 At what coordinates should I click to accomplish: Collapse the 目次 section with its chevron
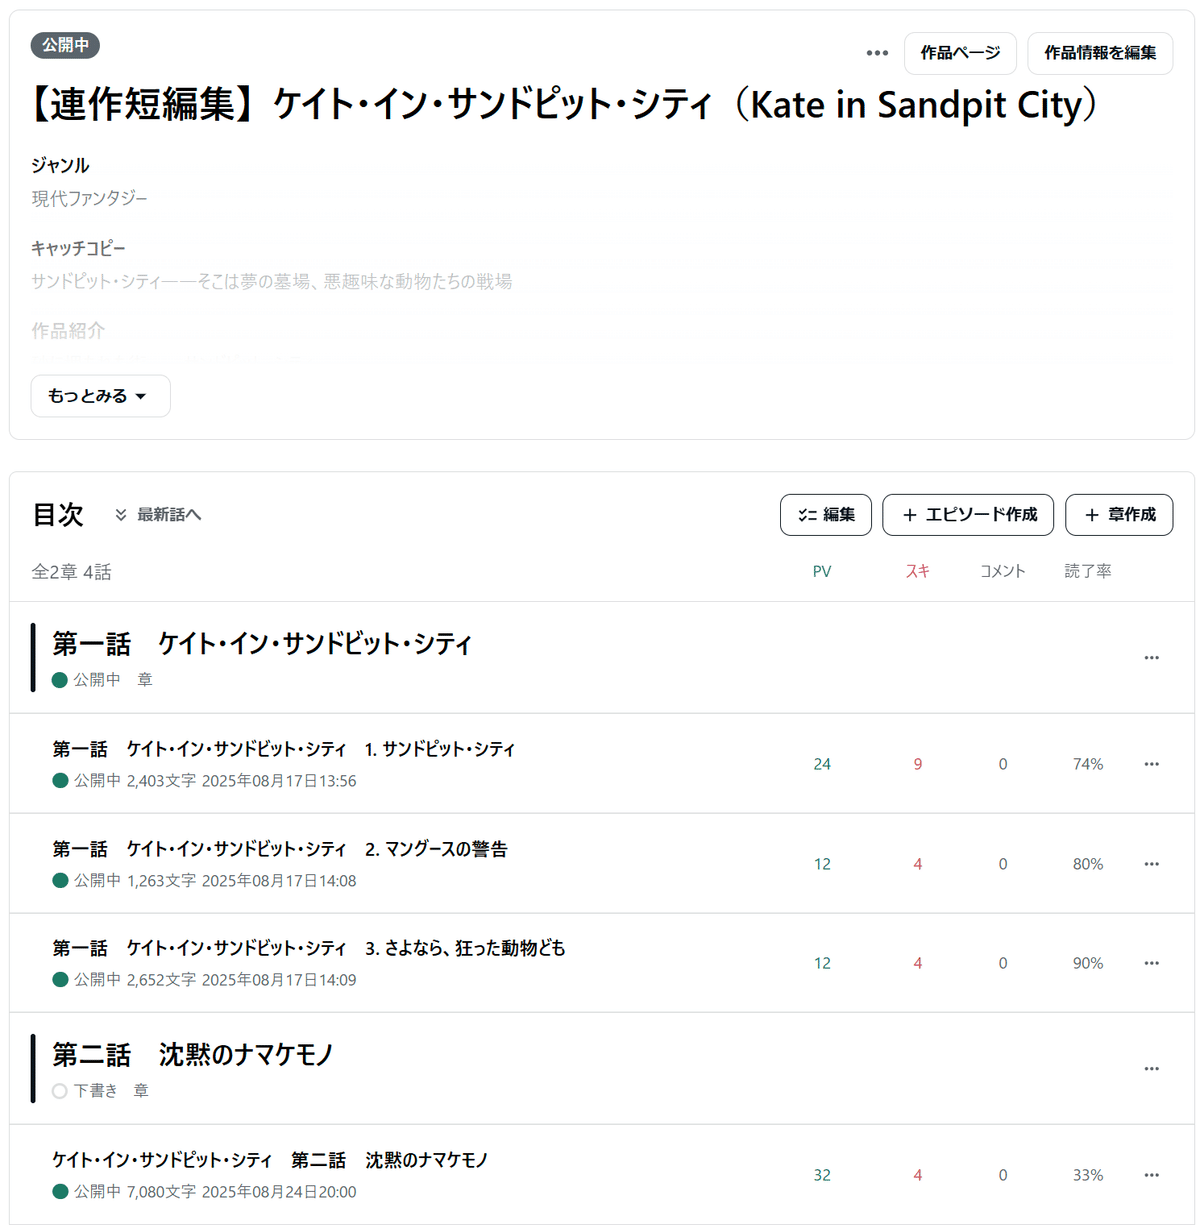(x=121, y=514)
